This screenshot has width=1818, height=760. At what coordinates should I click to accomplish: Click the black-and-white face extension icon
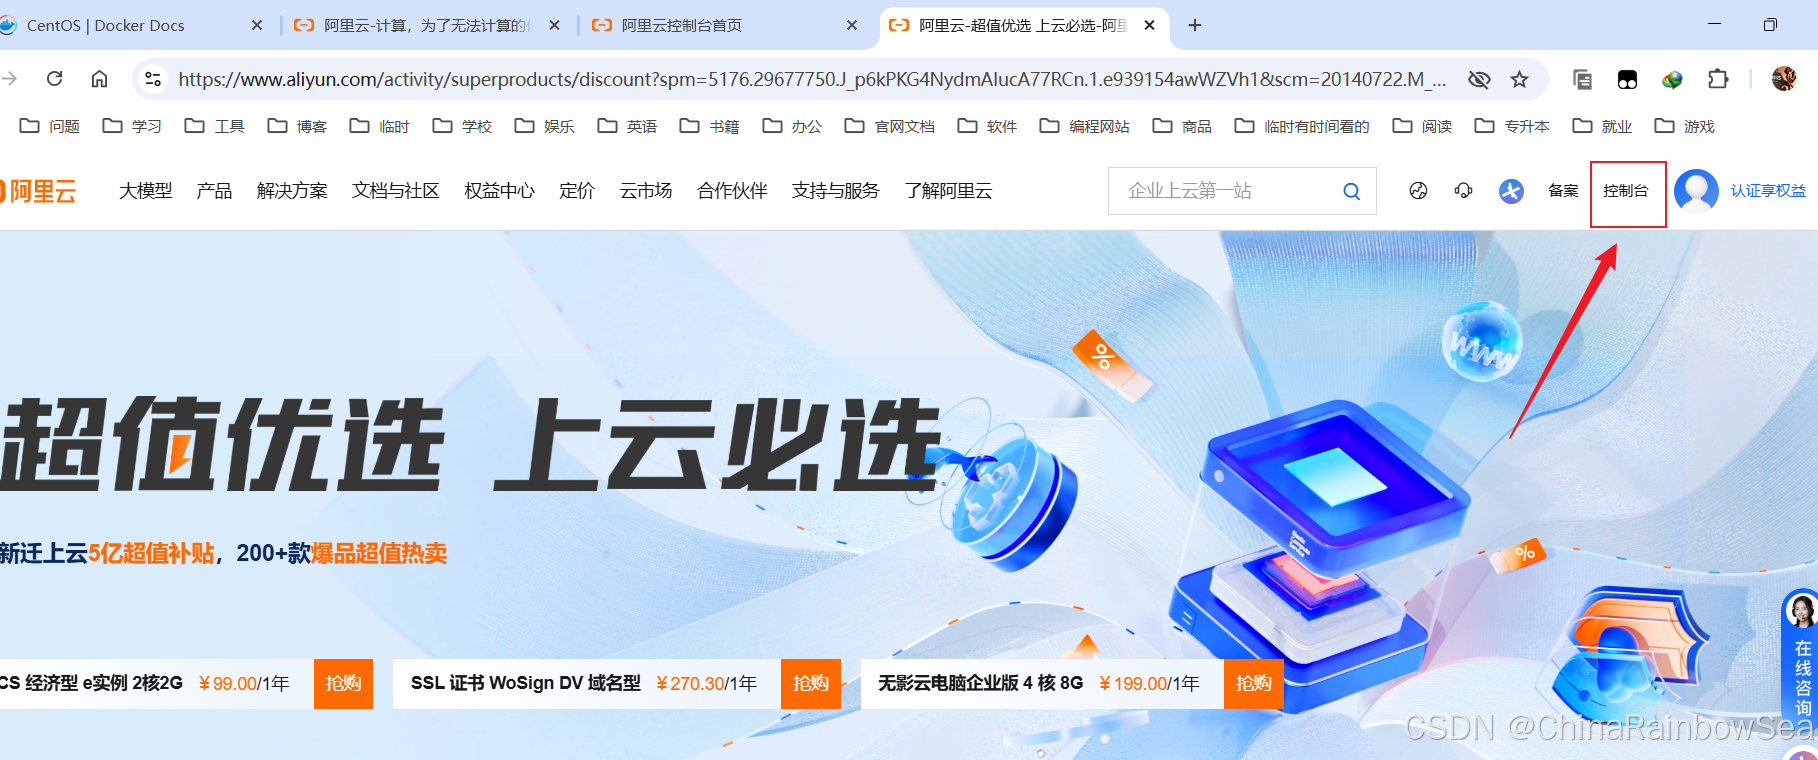pos(1628,79)
